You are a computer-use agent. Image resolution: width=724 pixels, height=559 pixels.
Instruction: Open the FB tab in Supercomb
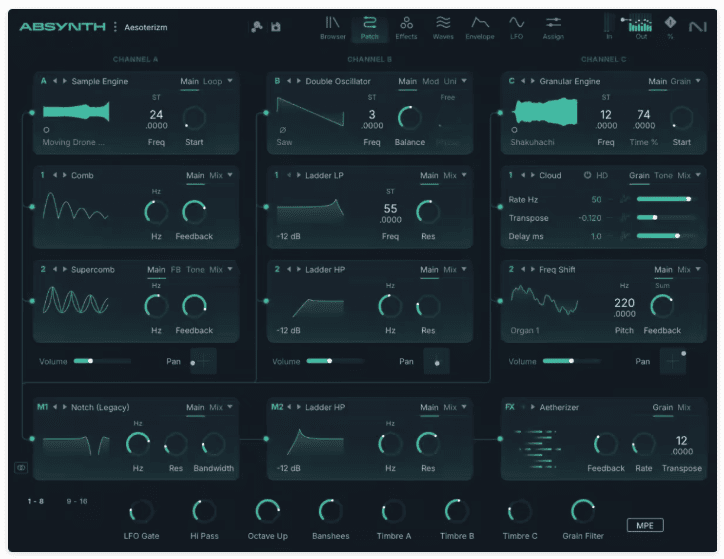coord(175,270)
